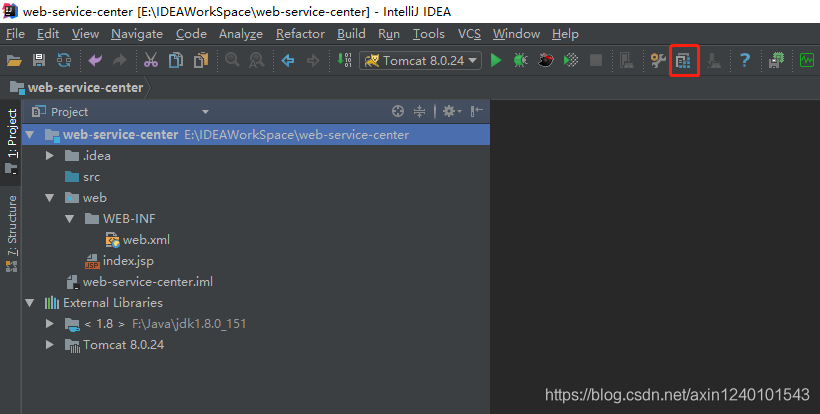Click the green monitor waveform icon
The image size is (820, 414).
[x=807, y=61]
